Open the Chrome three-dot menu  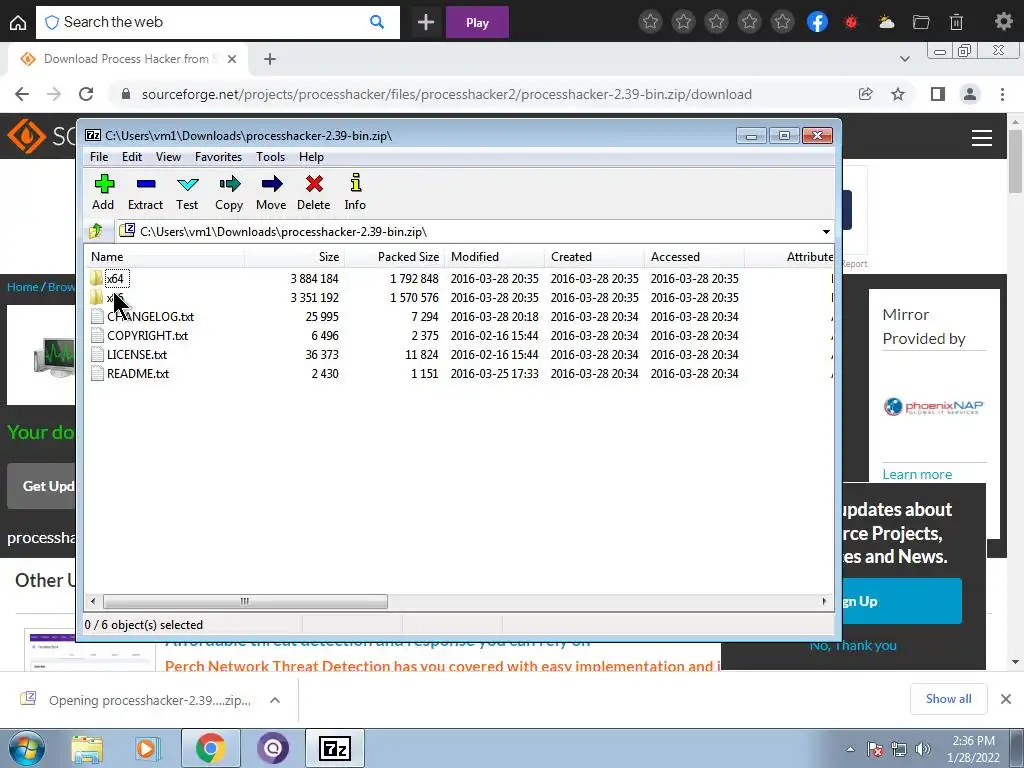click(x=1002, y=94)
